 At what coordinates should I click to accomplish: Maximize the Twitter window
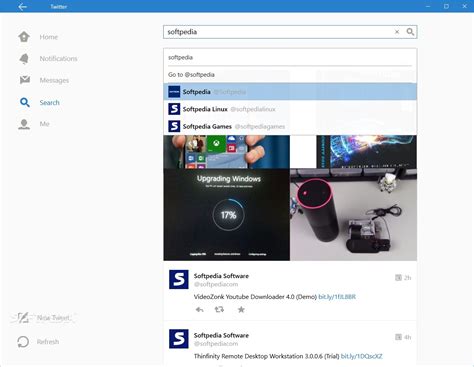pyautogui.click(x=446, y=6)
